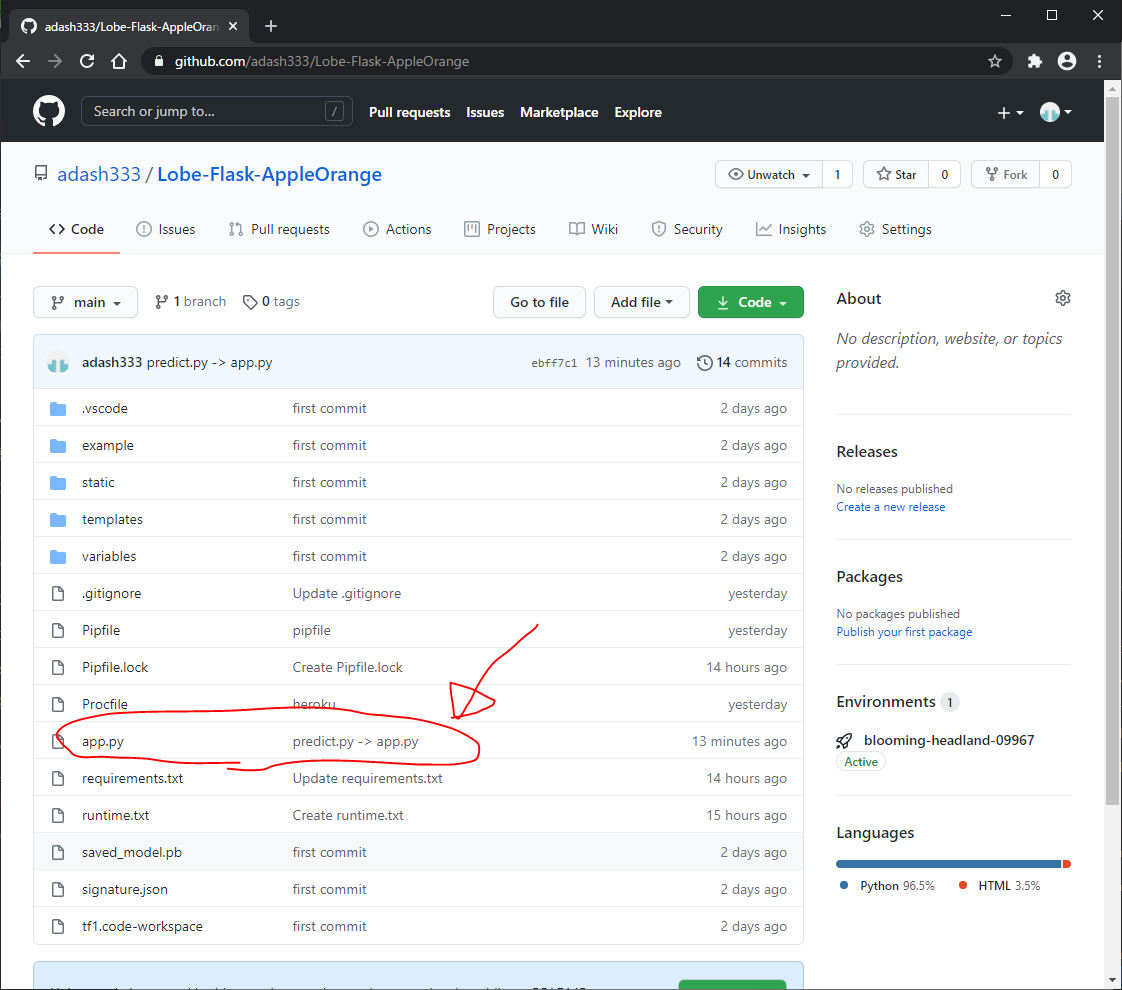Open the Actions tab
The height and width of the screenshot is (990, 1122).
tap(397, 230)
